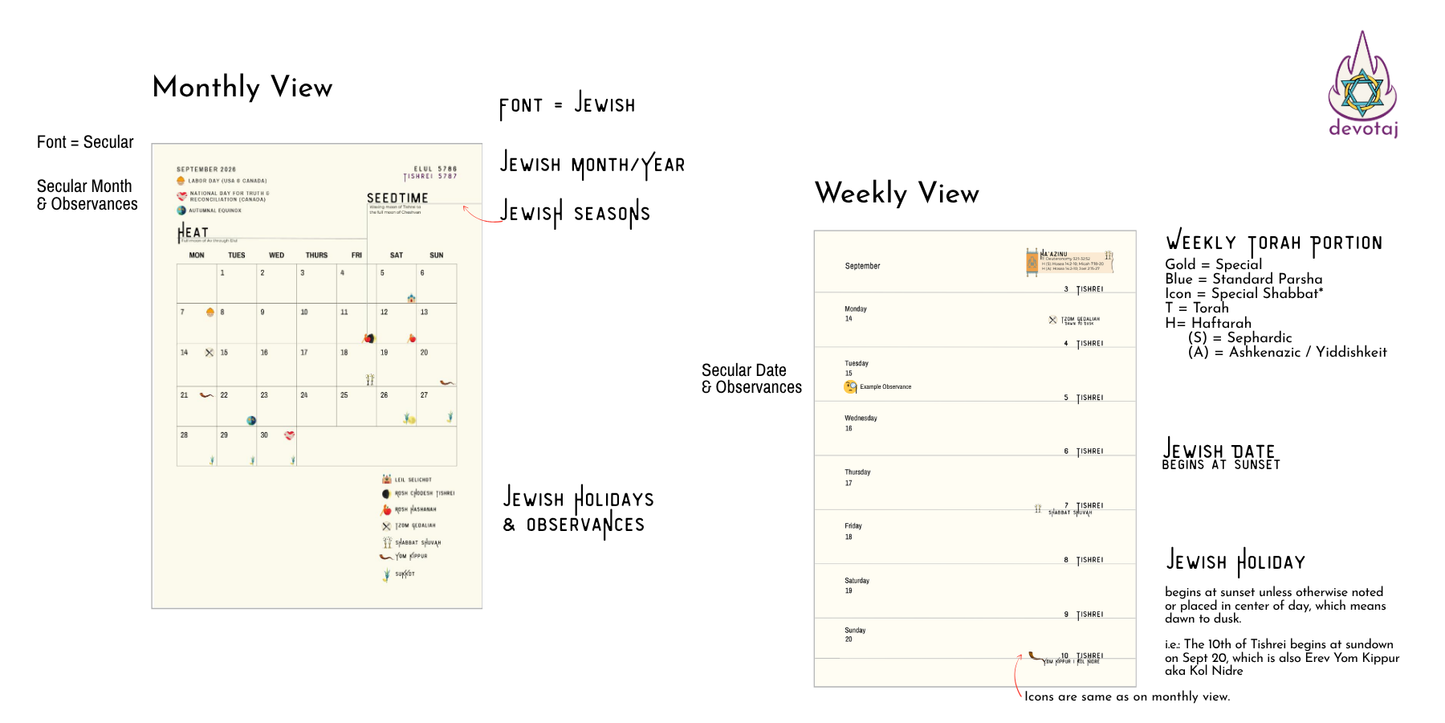This screenshot has width=1445, height=723.
Task: Click the heart icon on September 30 cell
Action: 289,435
